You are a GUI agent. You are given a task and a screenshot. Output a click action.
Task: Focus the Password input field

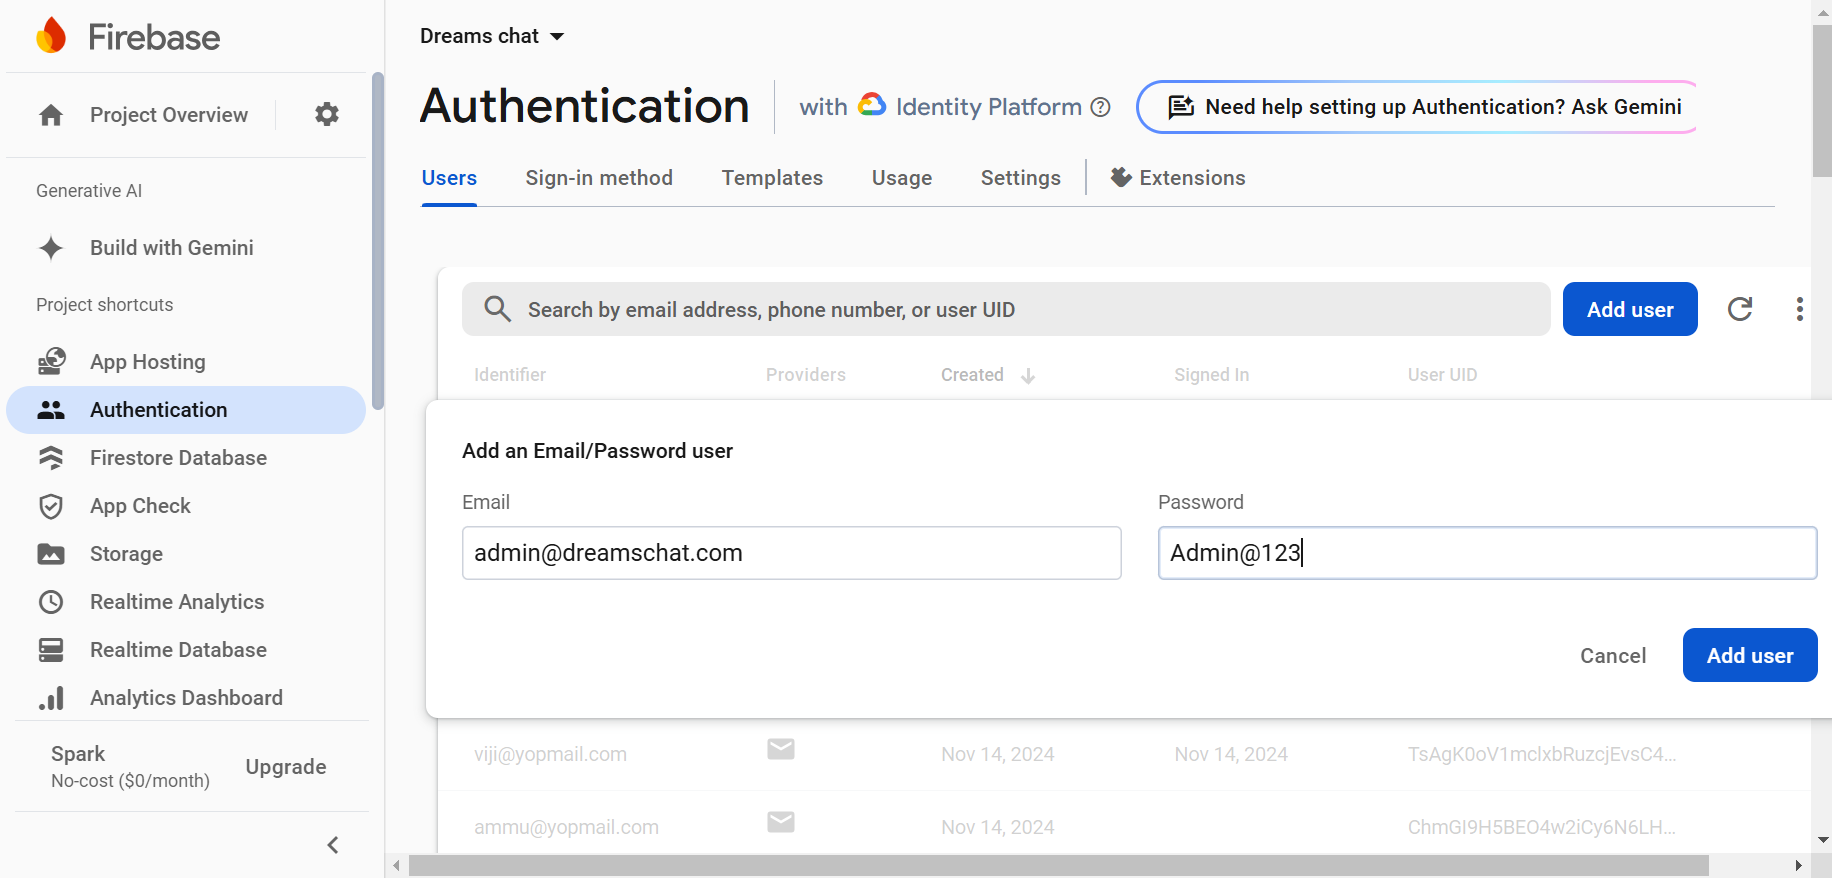tap(1487, 553)
